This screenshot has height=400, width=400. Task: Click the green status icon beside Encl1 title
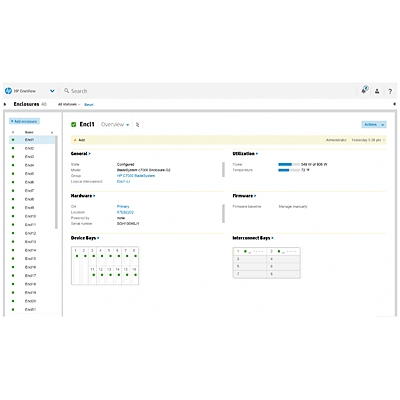[74, 124]
